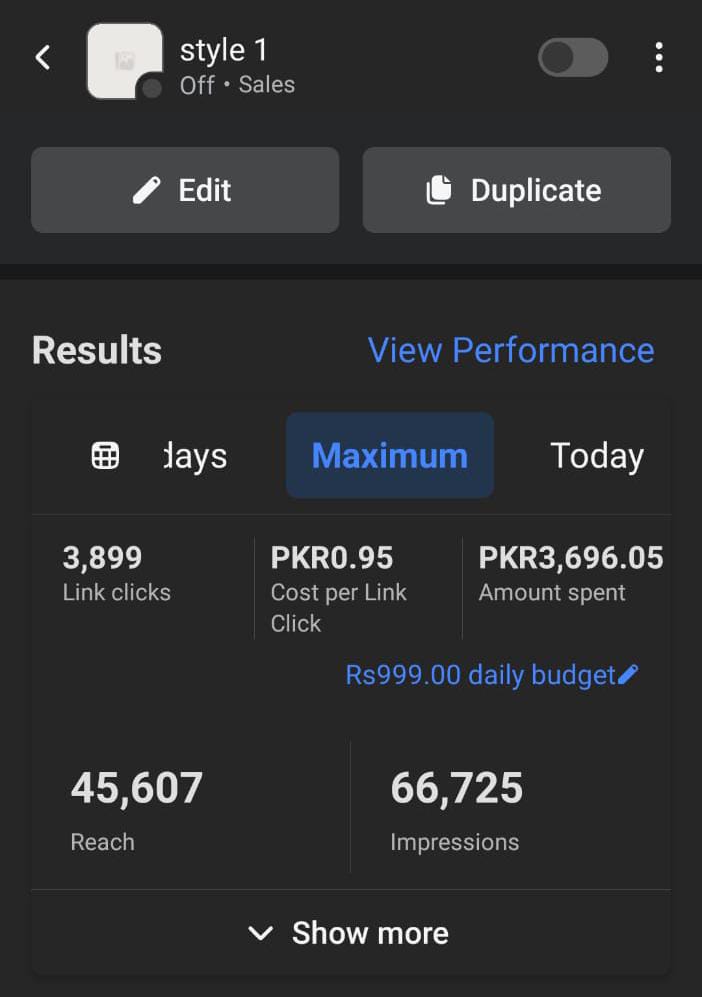
Task: Toggle the style 1 campaign switch on
Action: (573, 58)
